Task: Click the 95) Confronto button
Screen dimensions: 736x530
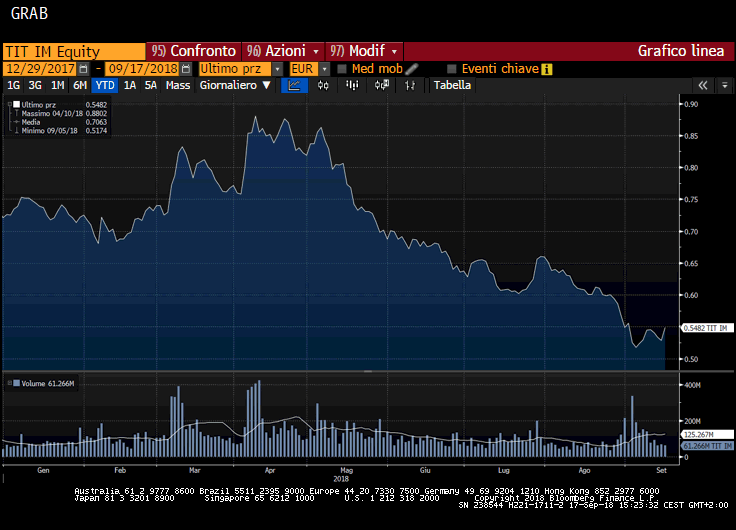Action: [x=193, y=51]
